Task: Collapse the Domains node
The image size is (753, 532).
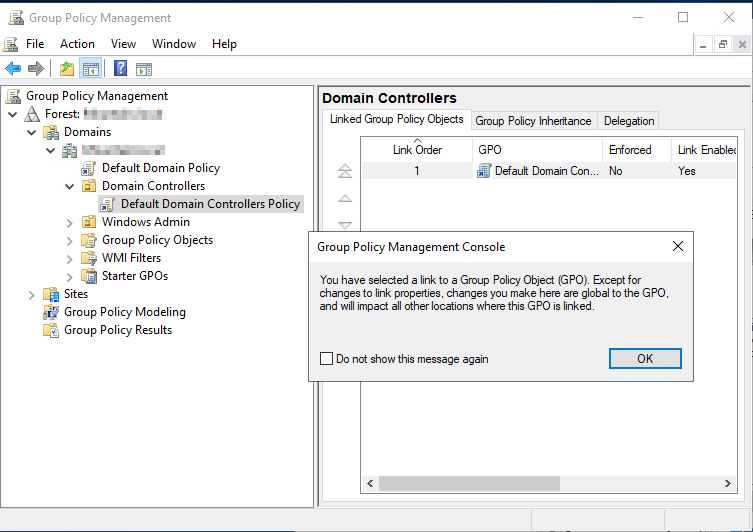Action: coord(32,132)
